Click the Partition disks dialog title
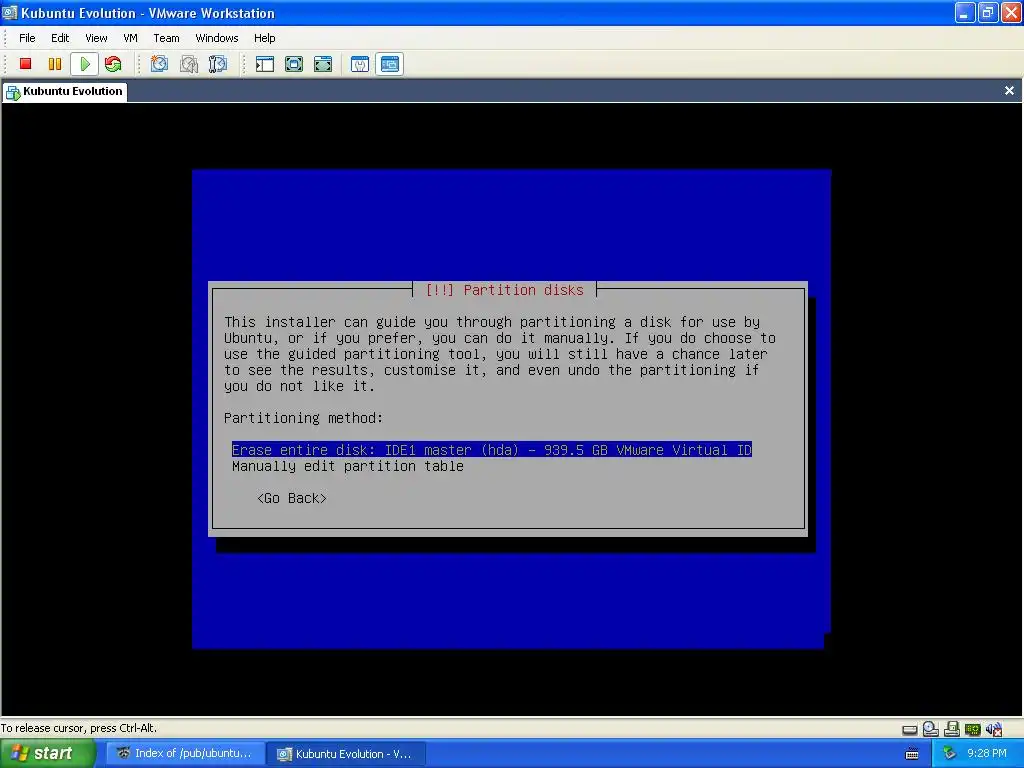The image size is (1024, 768). coord(504,289)
